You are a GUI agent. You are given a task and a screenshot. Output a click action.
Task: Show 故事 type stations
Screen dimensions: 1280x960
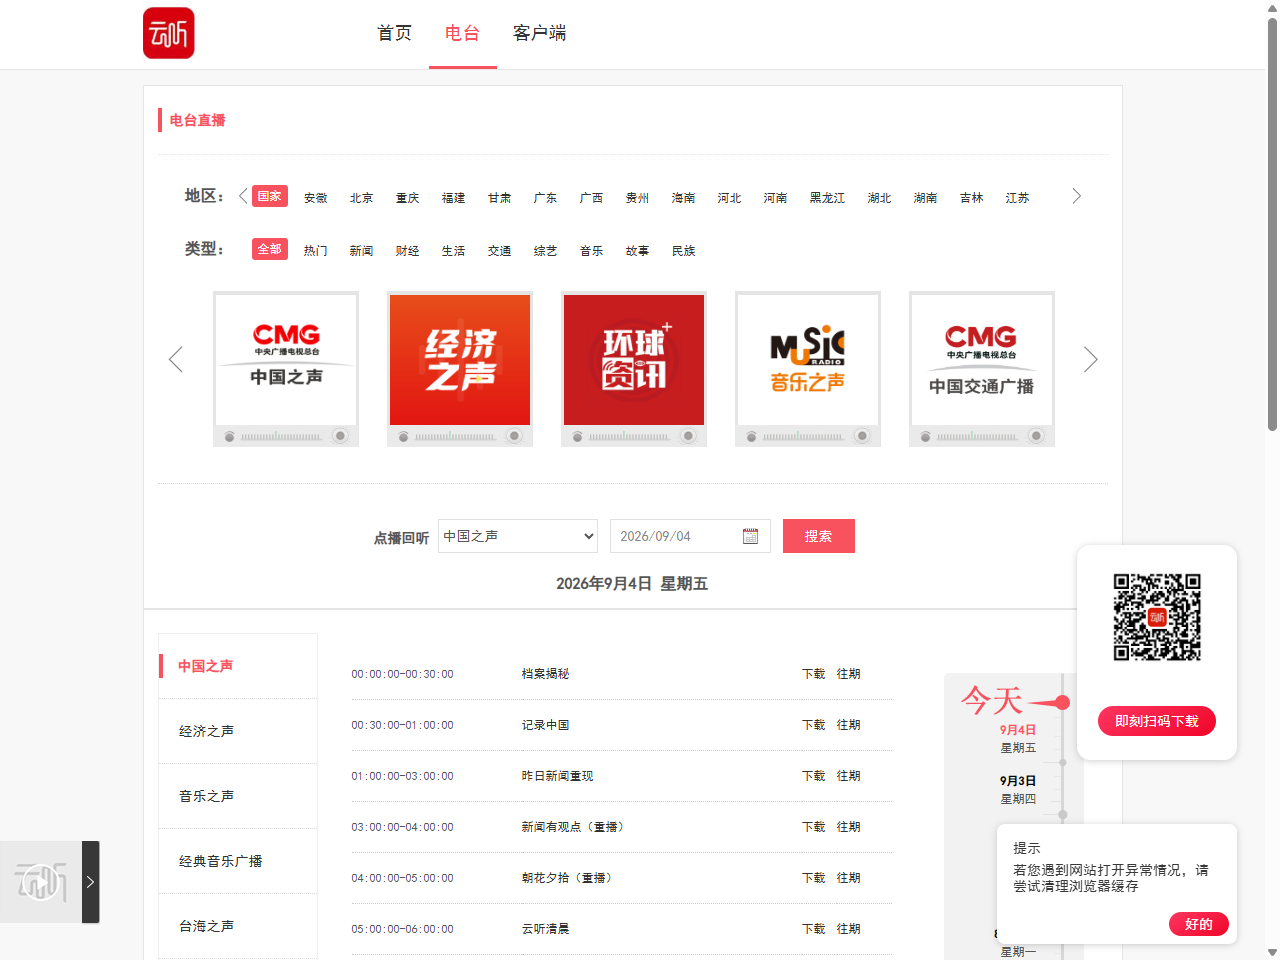pyautogui.click(x=638, y=251)
